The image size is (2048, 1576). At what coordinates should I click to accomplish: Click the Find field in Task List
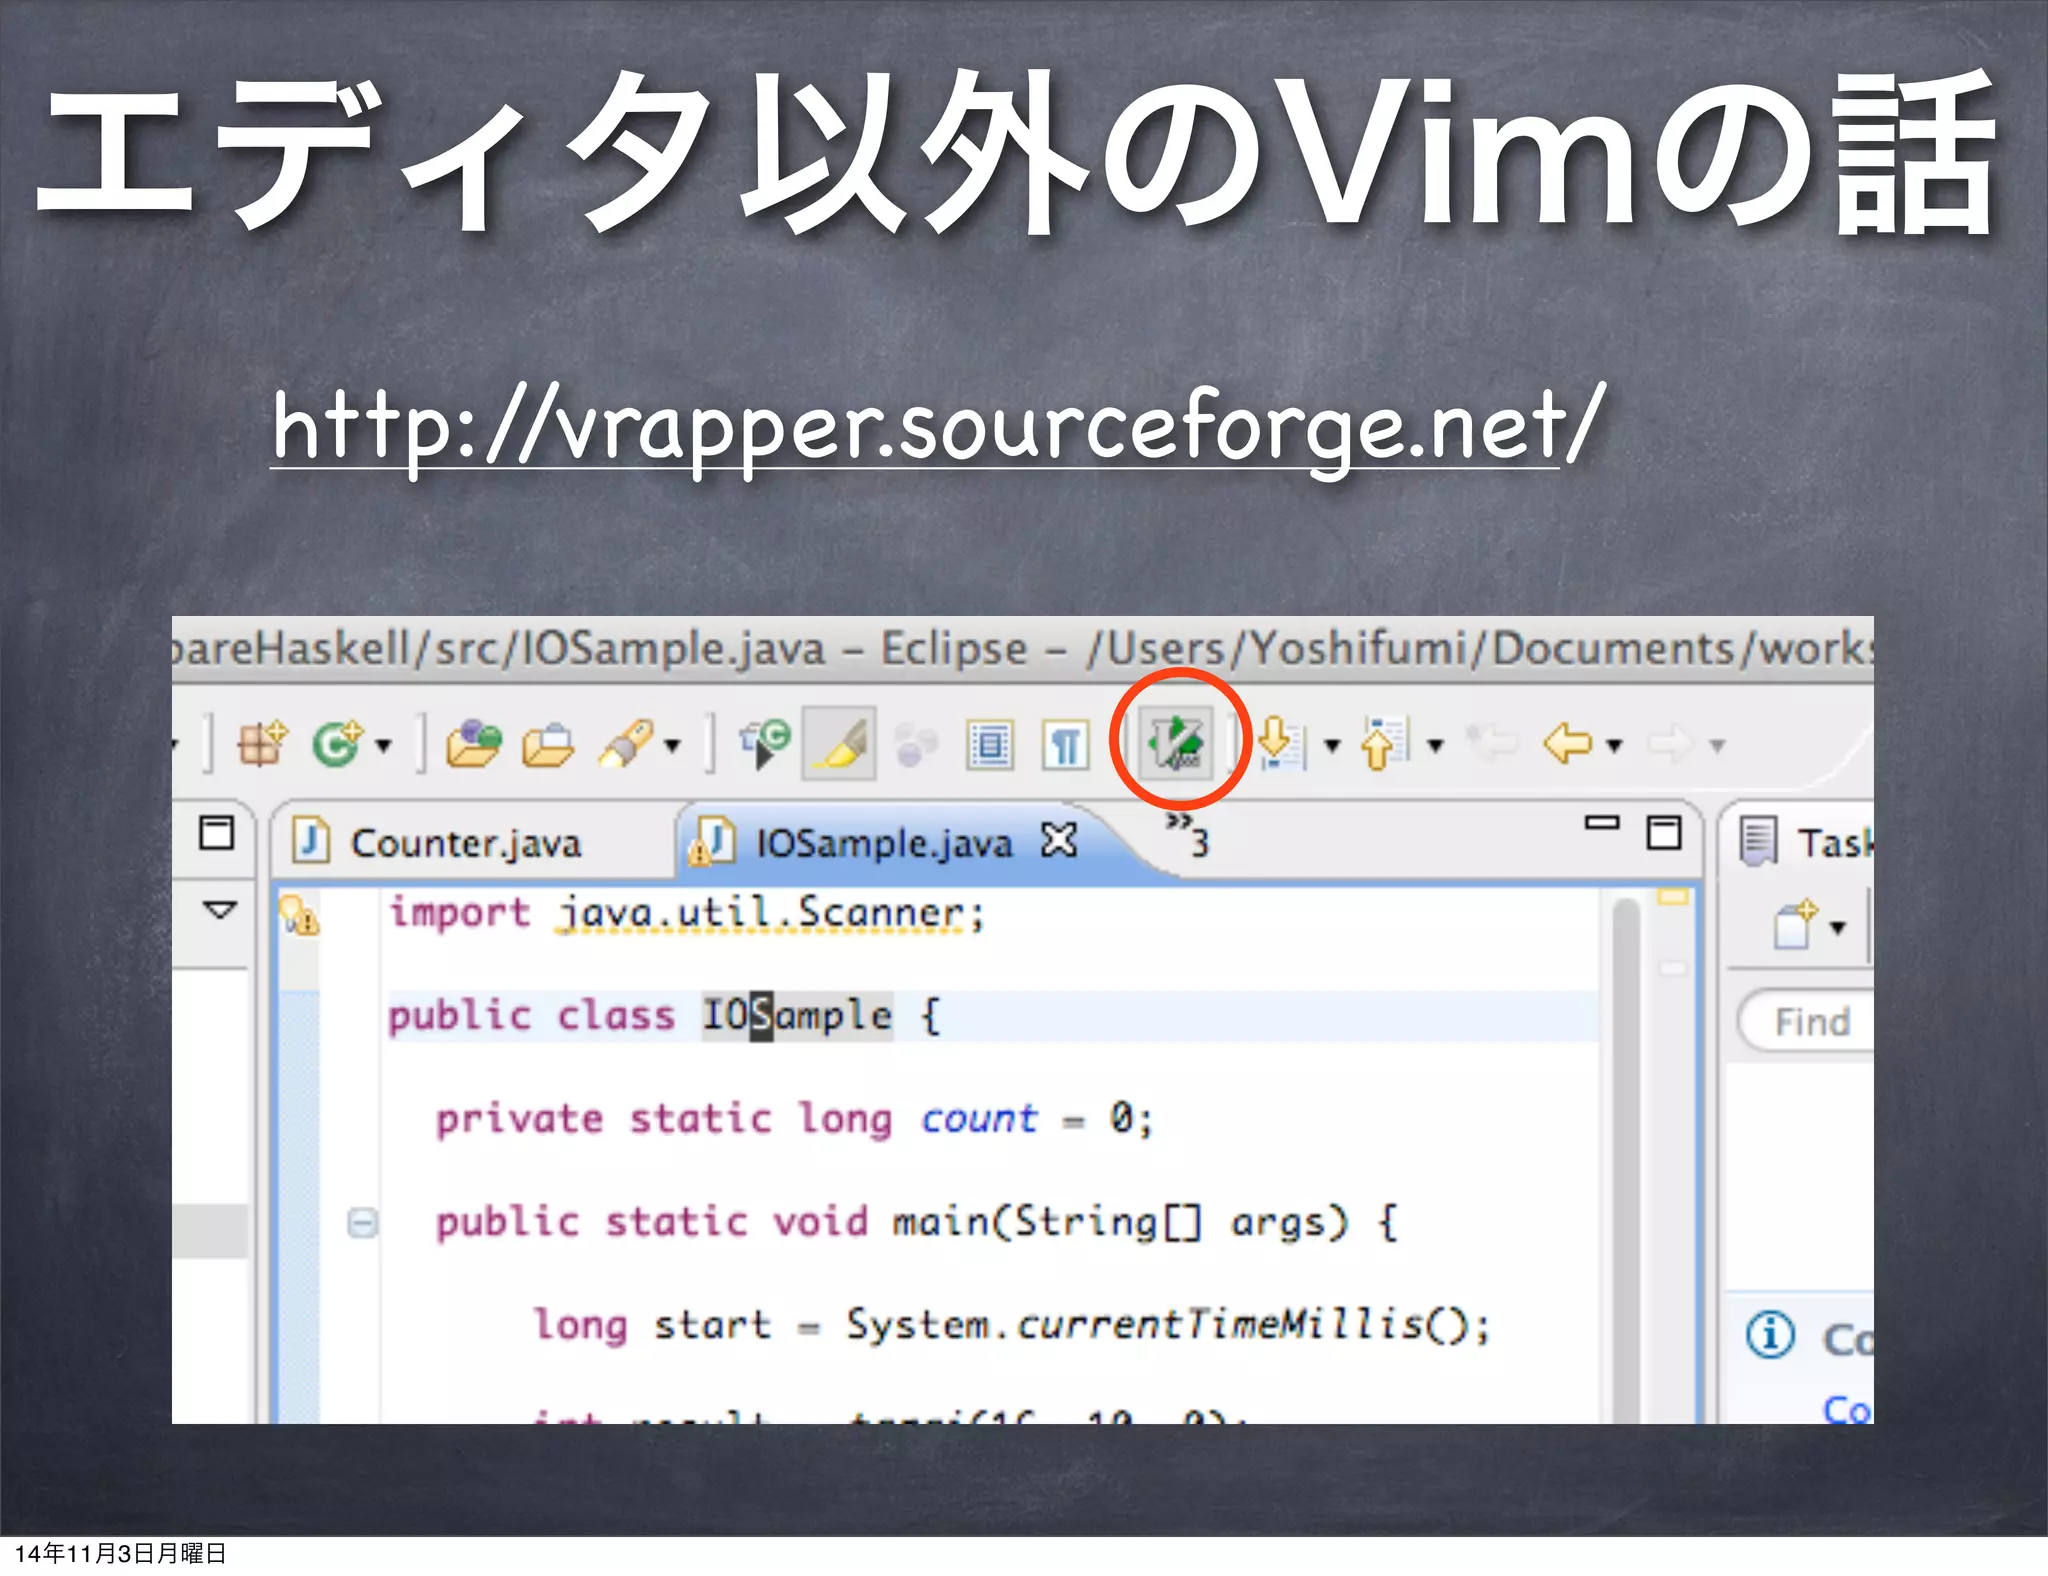(1808, 1021)
